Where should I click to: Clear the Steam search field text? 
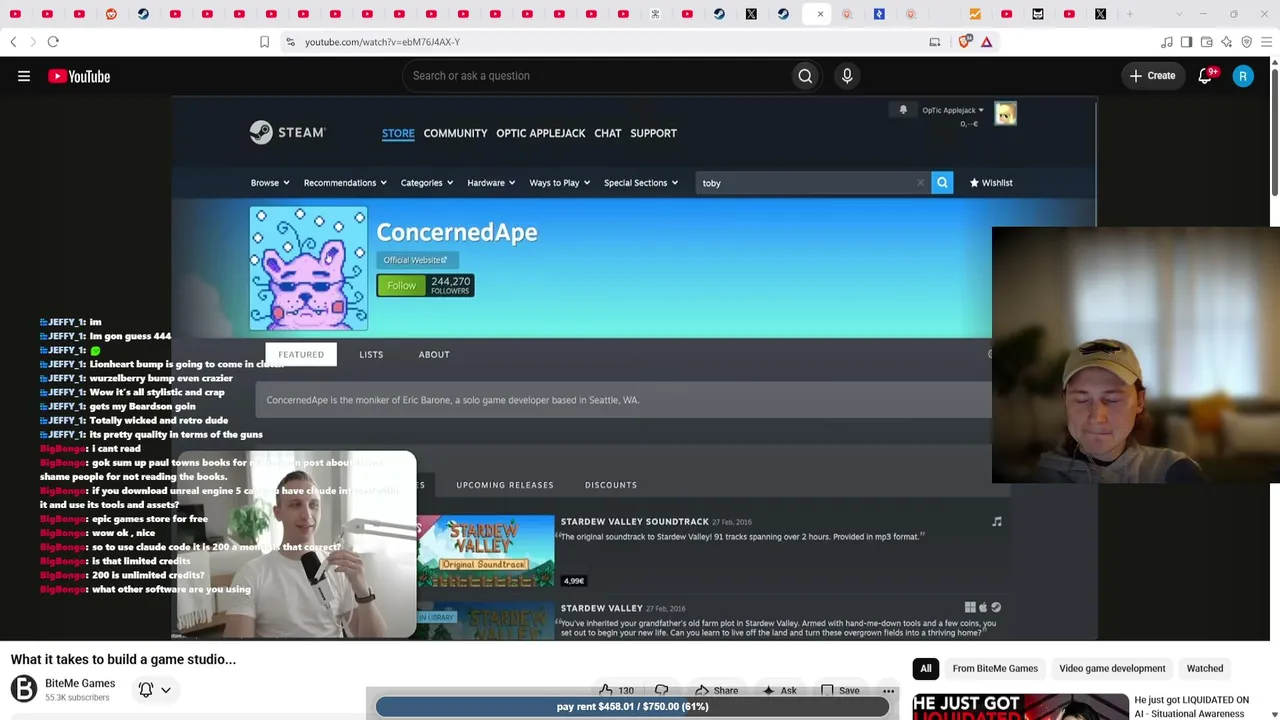921,183
